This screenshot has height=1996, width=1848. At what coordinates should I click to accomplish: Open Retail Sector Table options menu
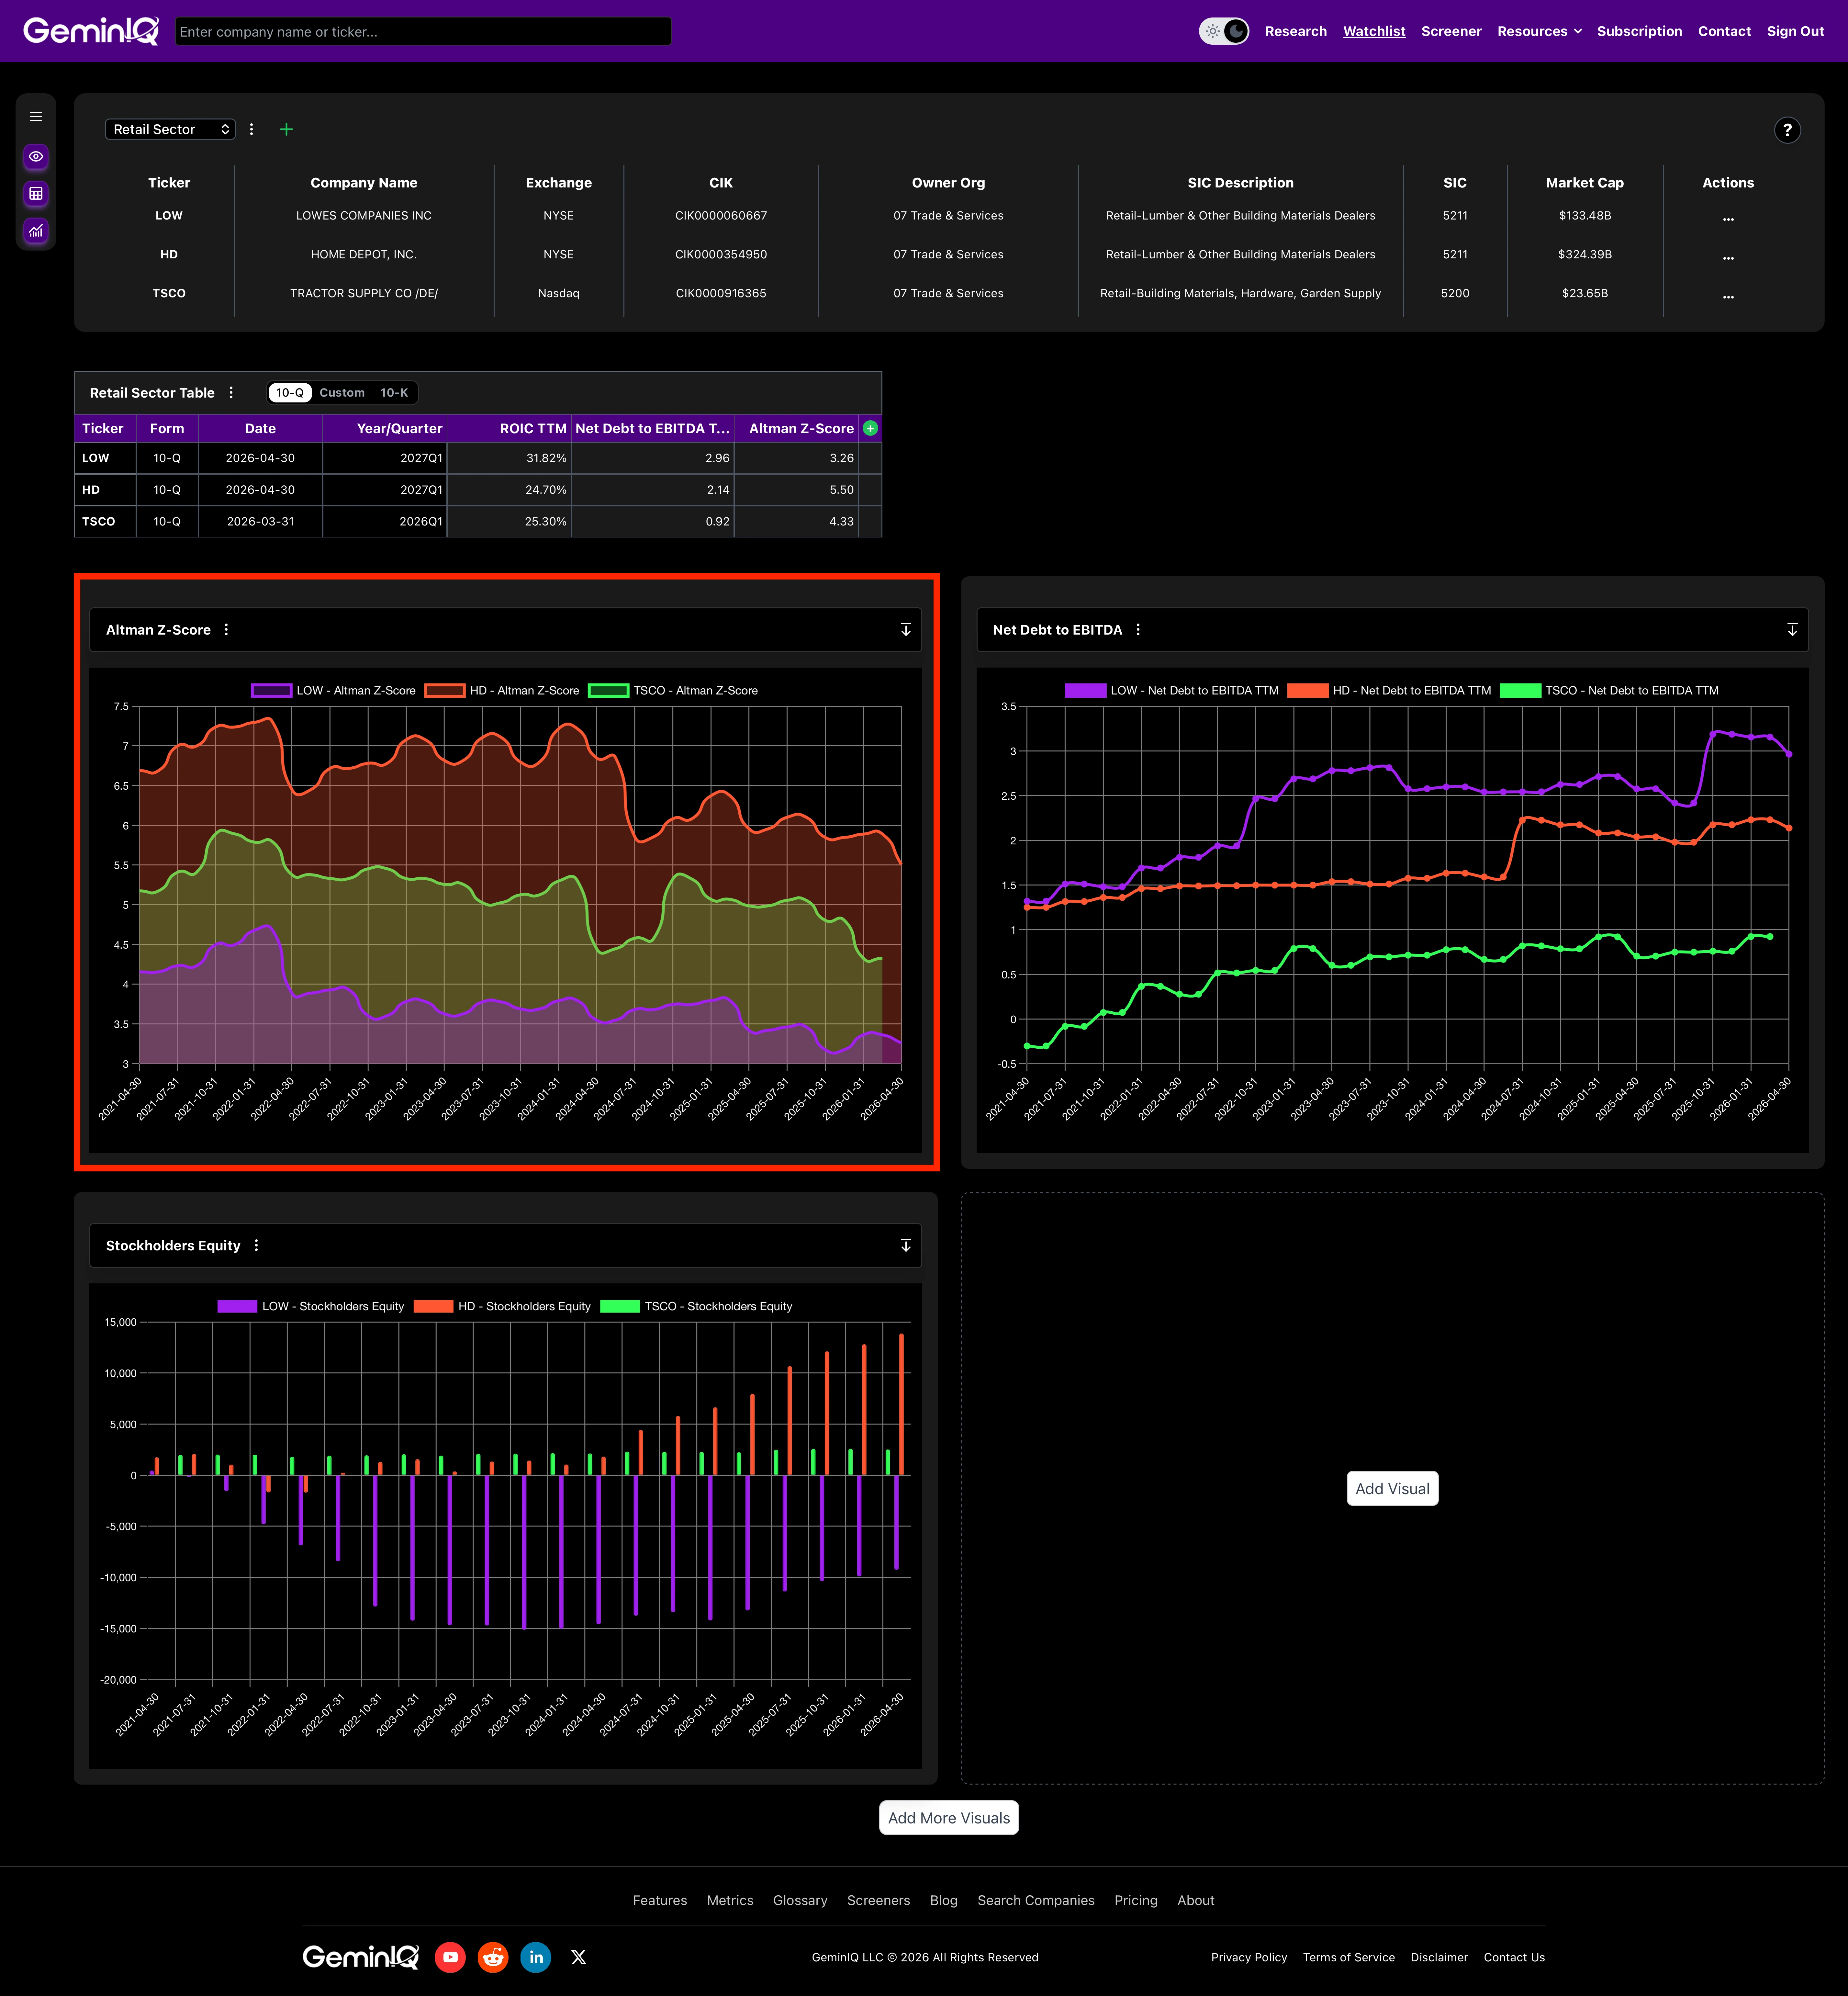(x=231, y=393)
